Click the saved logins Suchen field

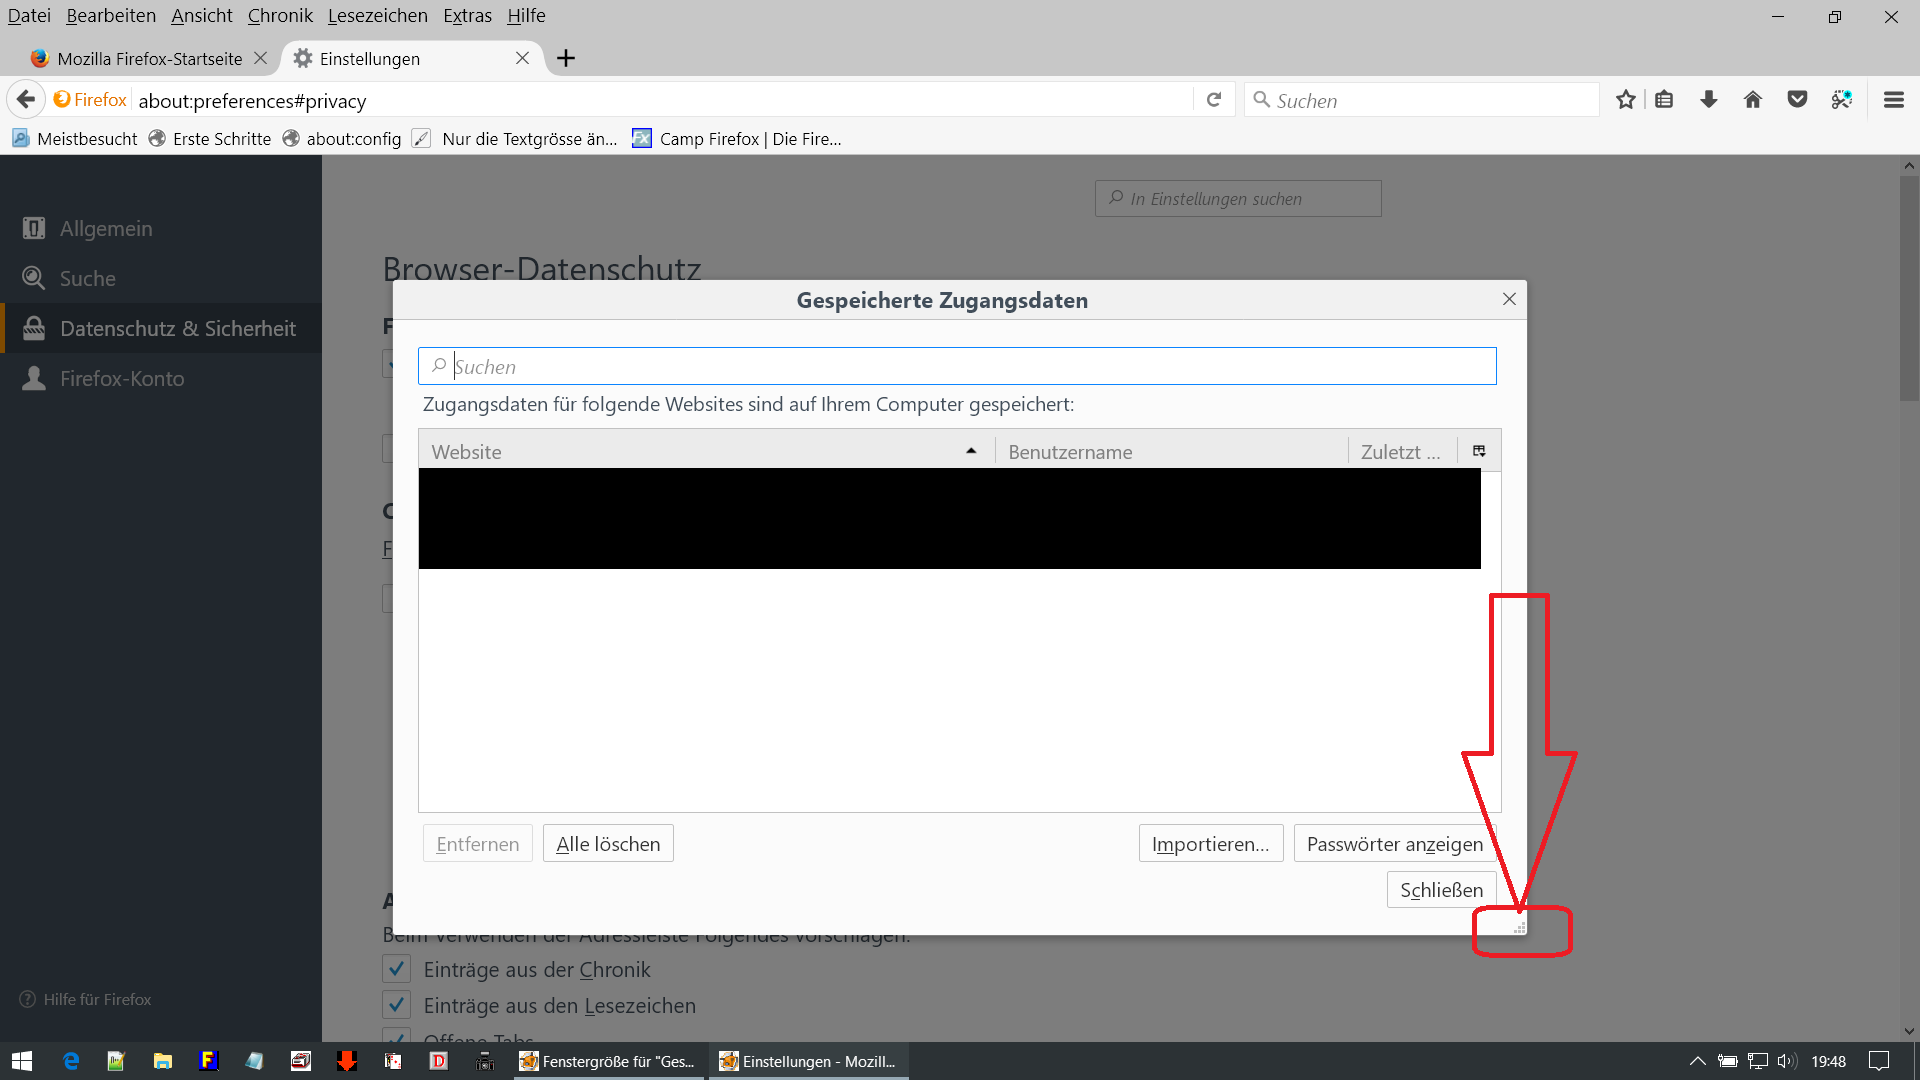coord(956,367)
